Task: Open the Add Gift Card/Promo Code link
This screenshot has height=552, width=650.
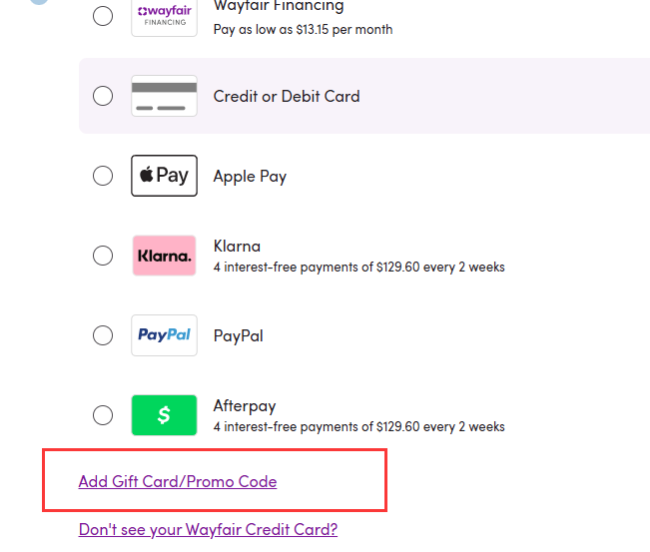Action: [178, 482]
